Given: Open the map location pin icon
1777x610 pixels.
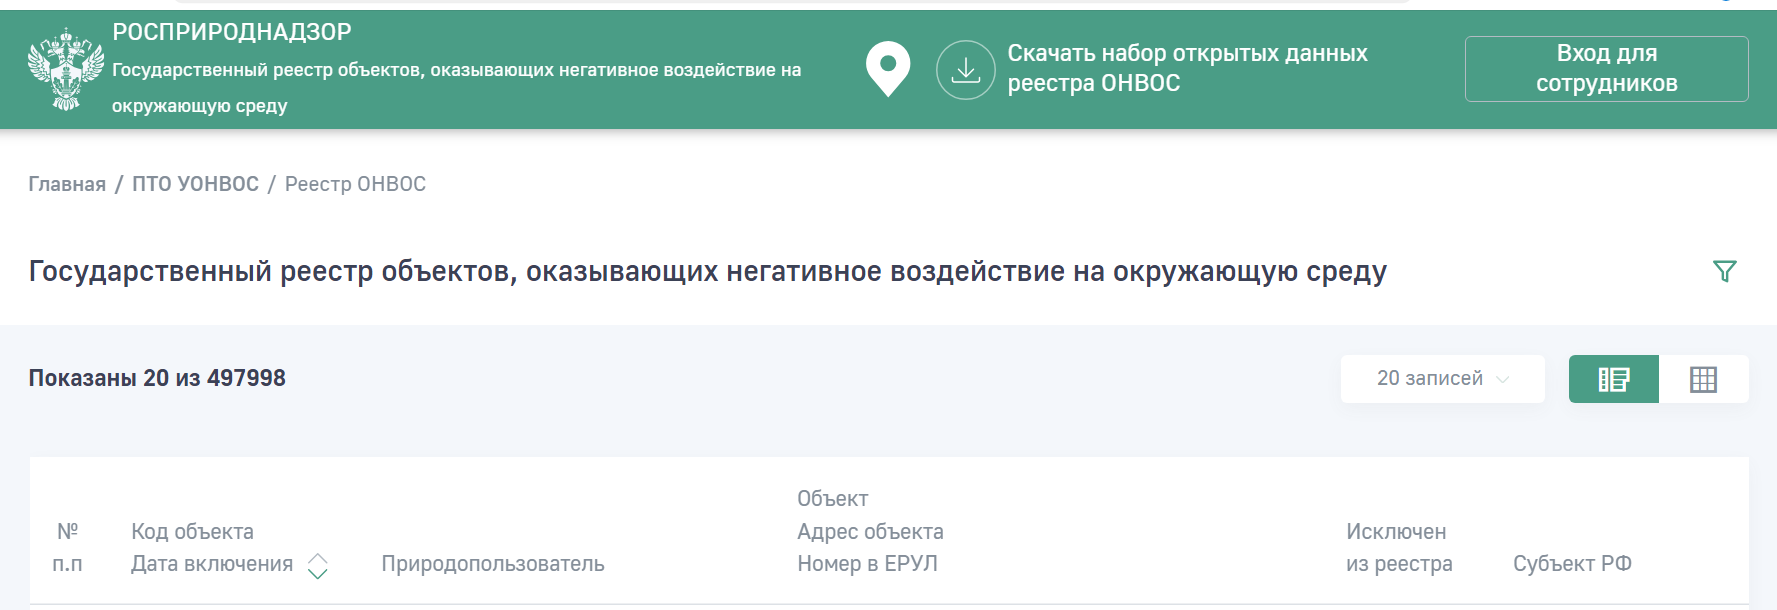Looking at the screenshot, I should tap(887, 69).
